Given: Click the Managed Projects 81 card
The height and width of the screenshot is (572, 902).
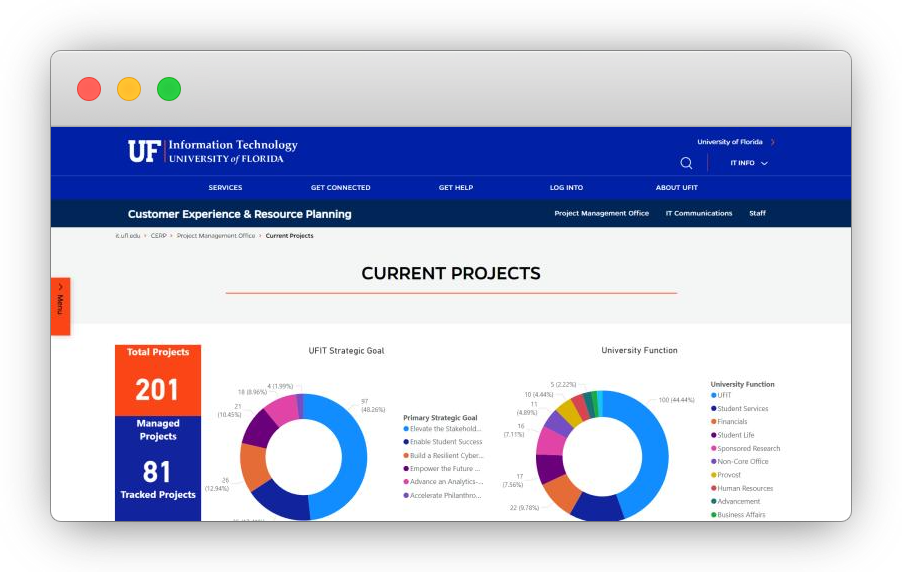Looking at the screenshot, I should click(158, 454).
